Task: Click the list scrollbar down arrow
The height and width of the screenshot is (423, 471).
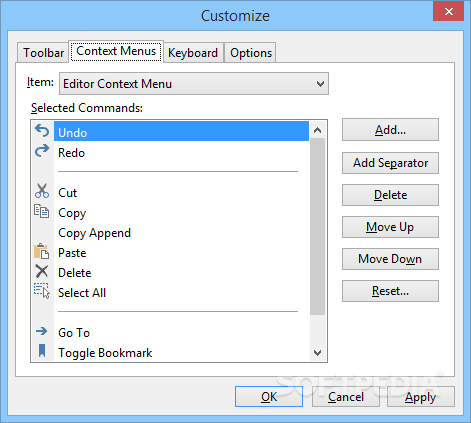Action: tap(318, 352)
